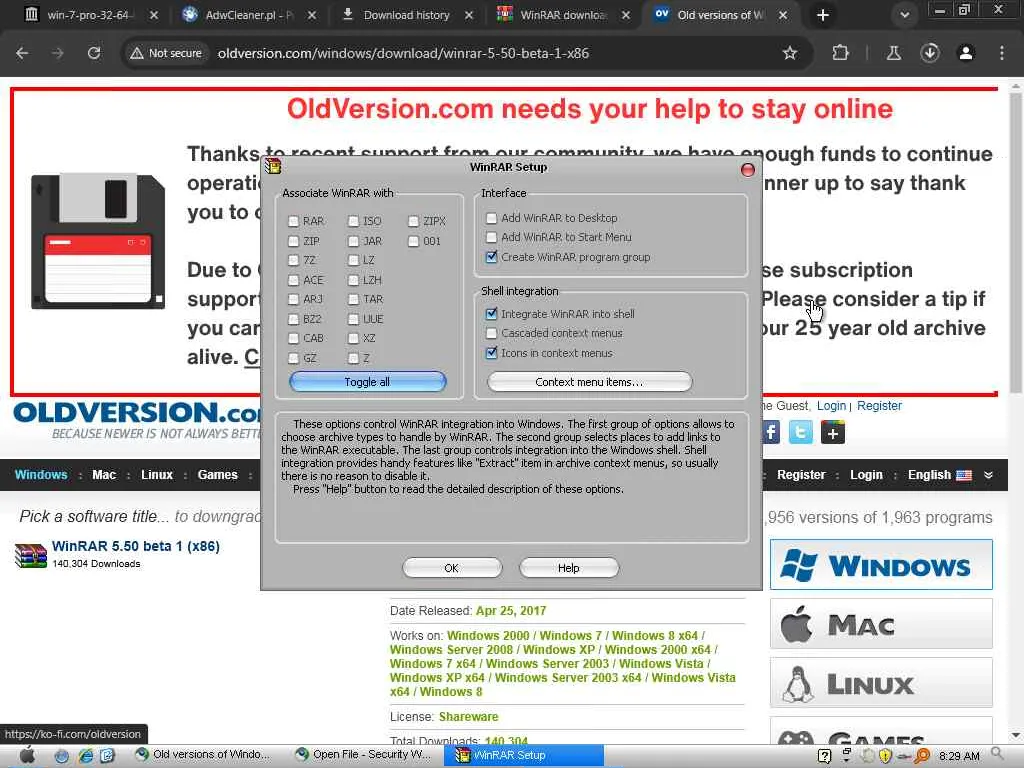
Task: Click the Help button in WinRAR Setup
Action: [x=569, y=568]
